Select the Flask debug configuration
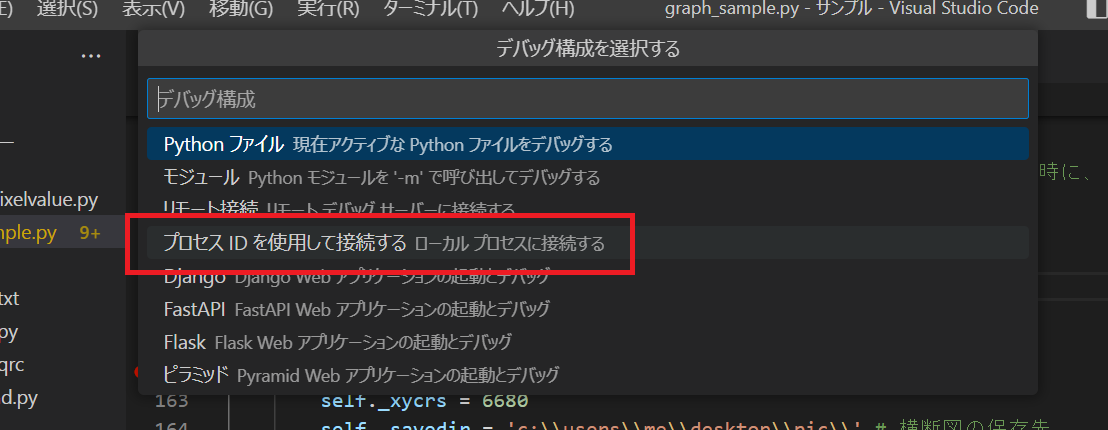This screenshot has width=1108, height=430. point(587,342)
